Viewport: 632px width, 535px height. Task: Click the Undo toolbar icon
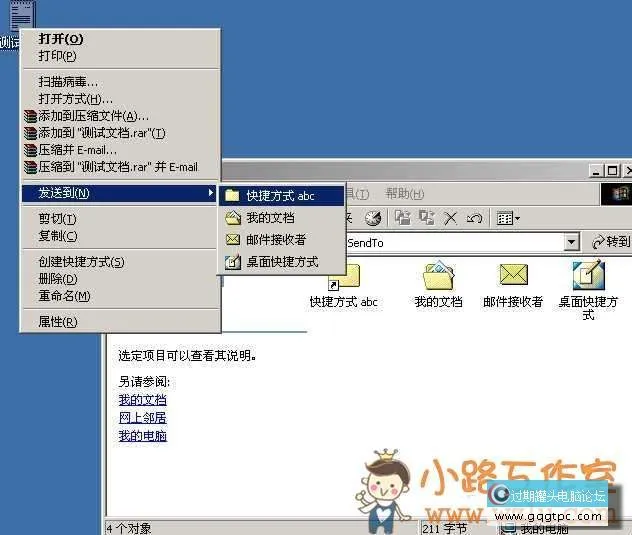(474, 219)
